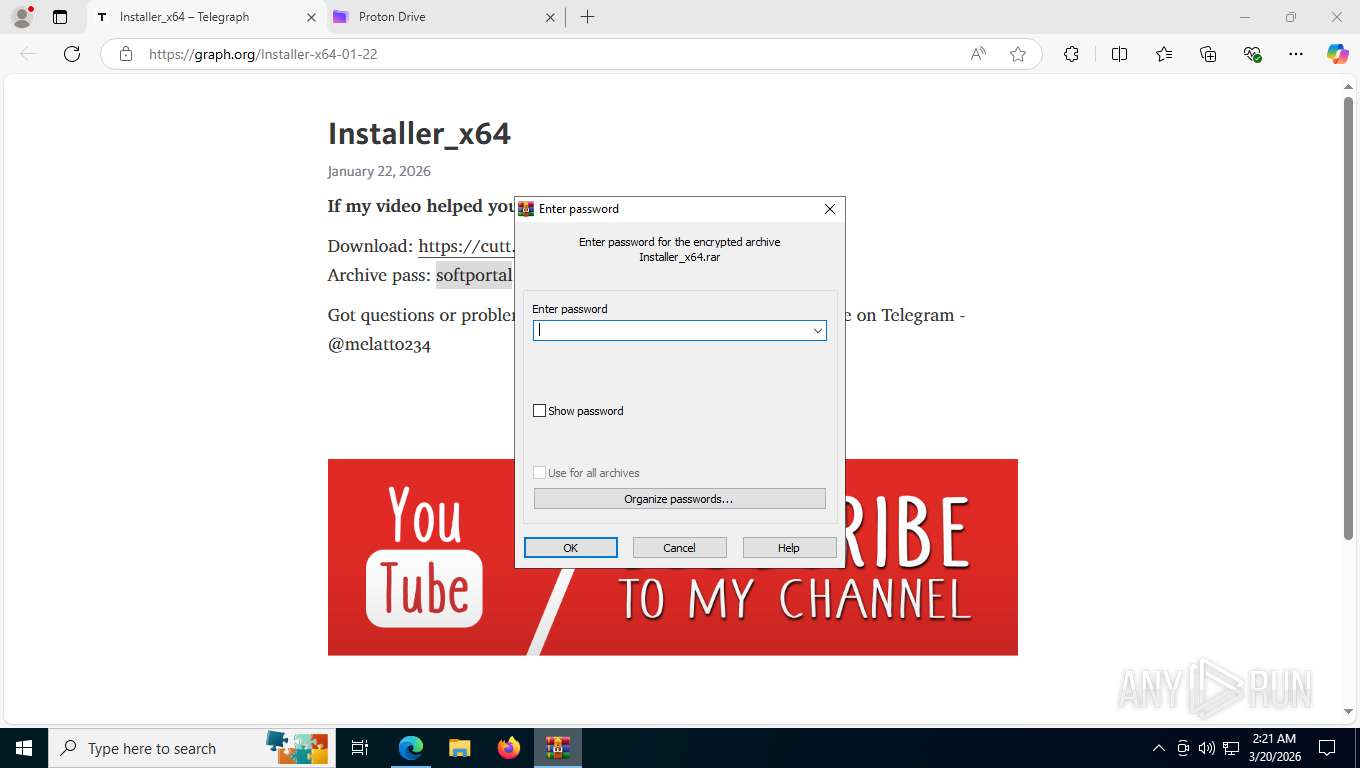
Task: Toggle split screen view
Action: [1119, 54]
